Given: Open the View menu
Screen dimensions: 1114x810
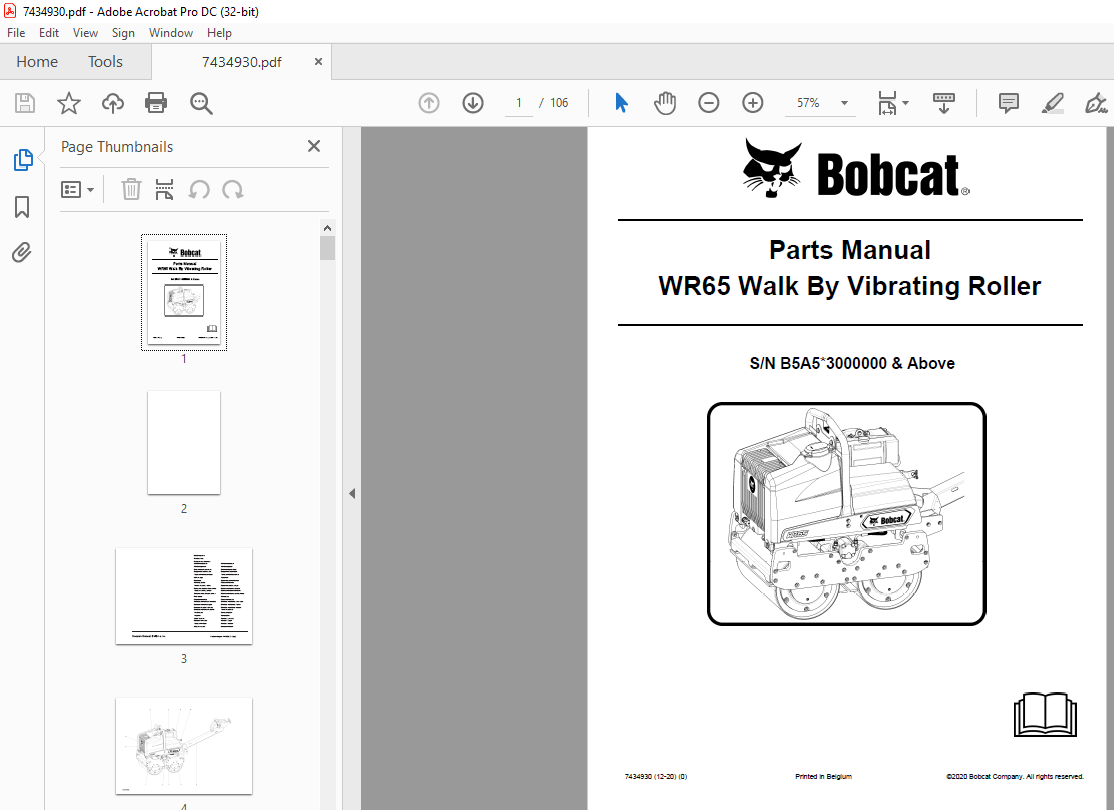Looking at the screenshot, I should pos(85,33).
